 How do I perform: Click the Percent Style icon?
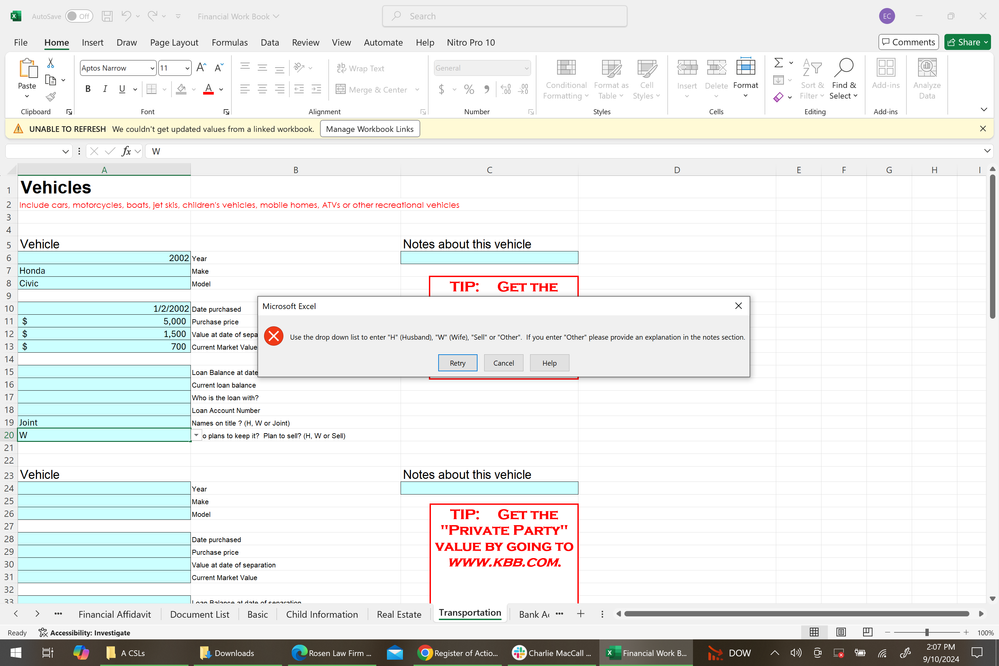point(467,89)
